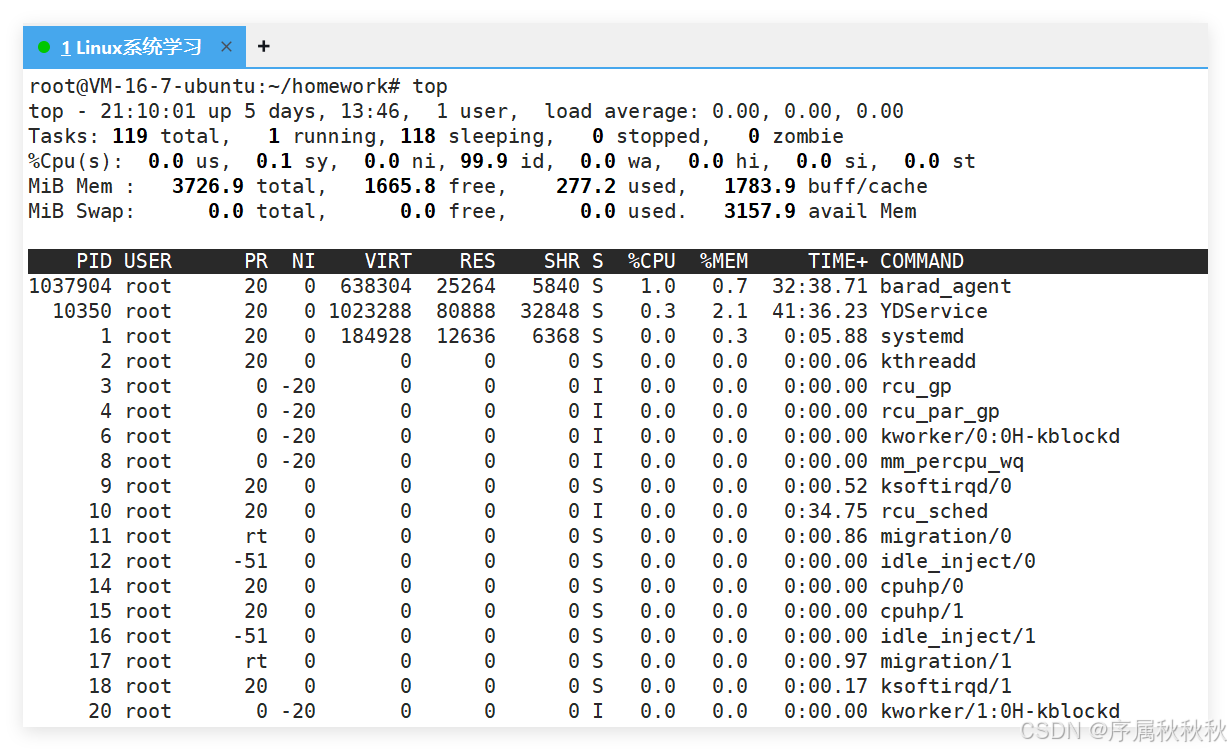Click the 184928 VIRT value of systemd
The height and width of the screenshot is (750, 1231).
click(x=376, y=336)
